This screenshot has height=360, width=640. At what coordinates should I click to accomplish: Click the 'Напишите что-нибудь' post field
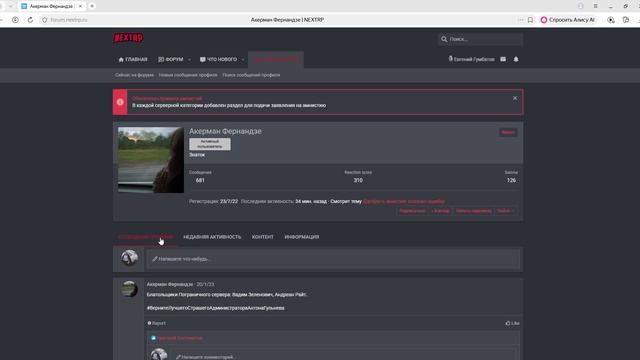333,259
